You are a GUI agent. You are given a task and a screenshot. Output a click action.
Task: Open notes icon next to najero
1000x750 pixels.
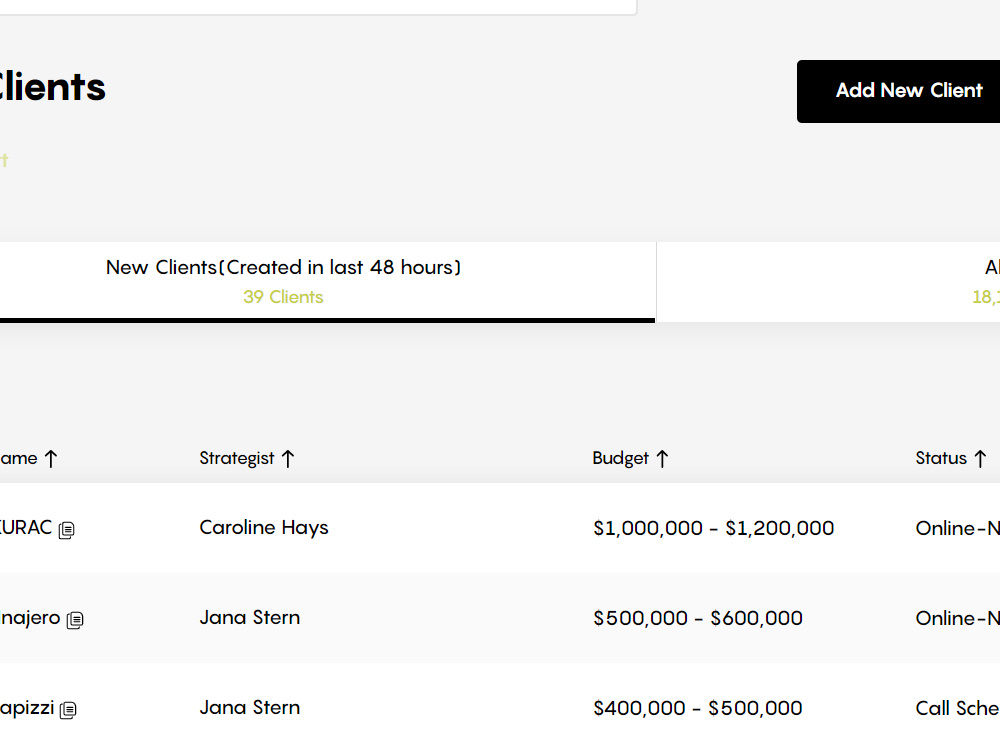point(75,620)
